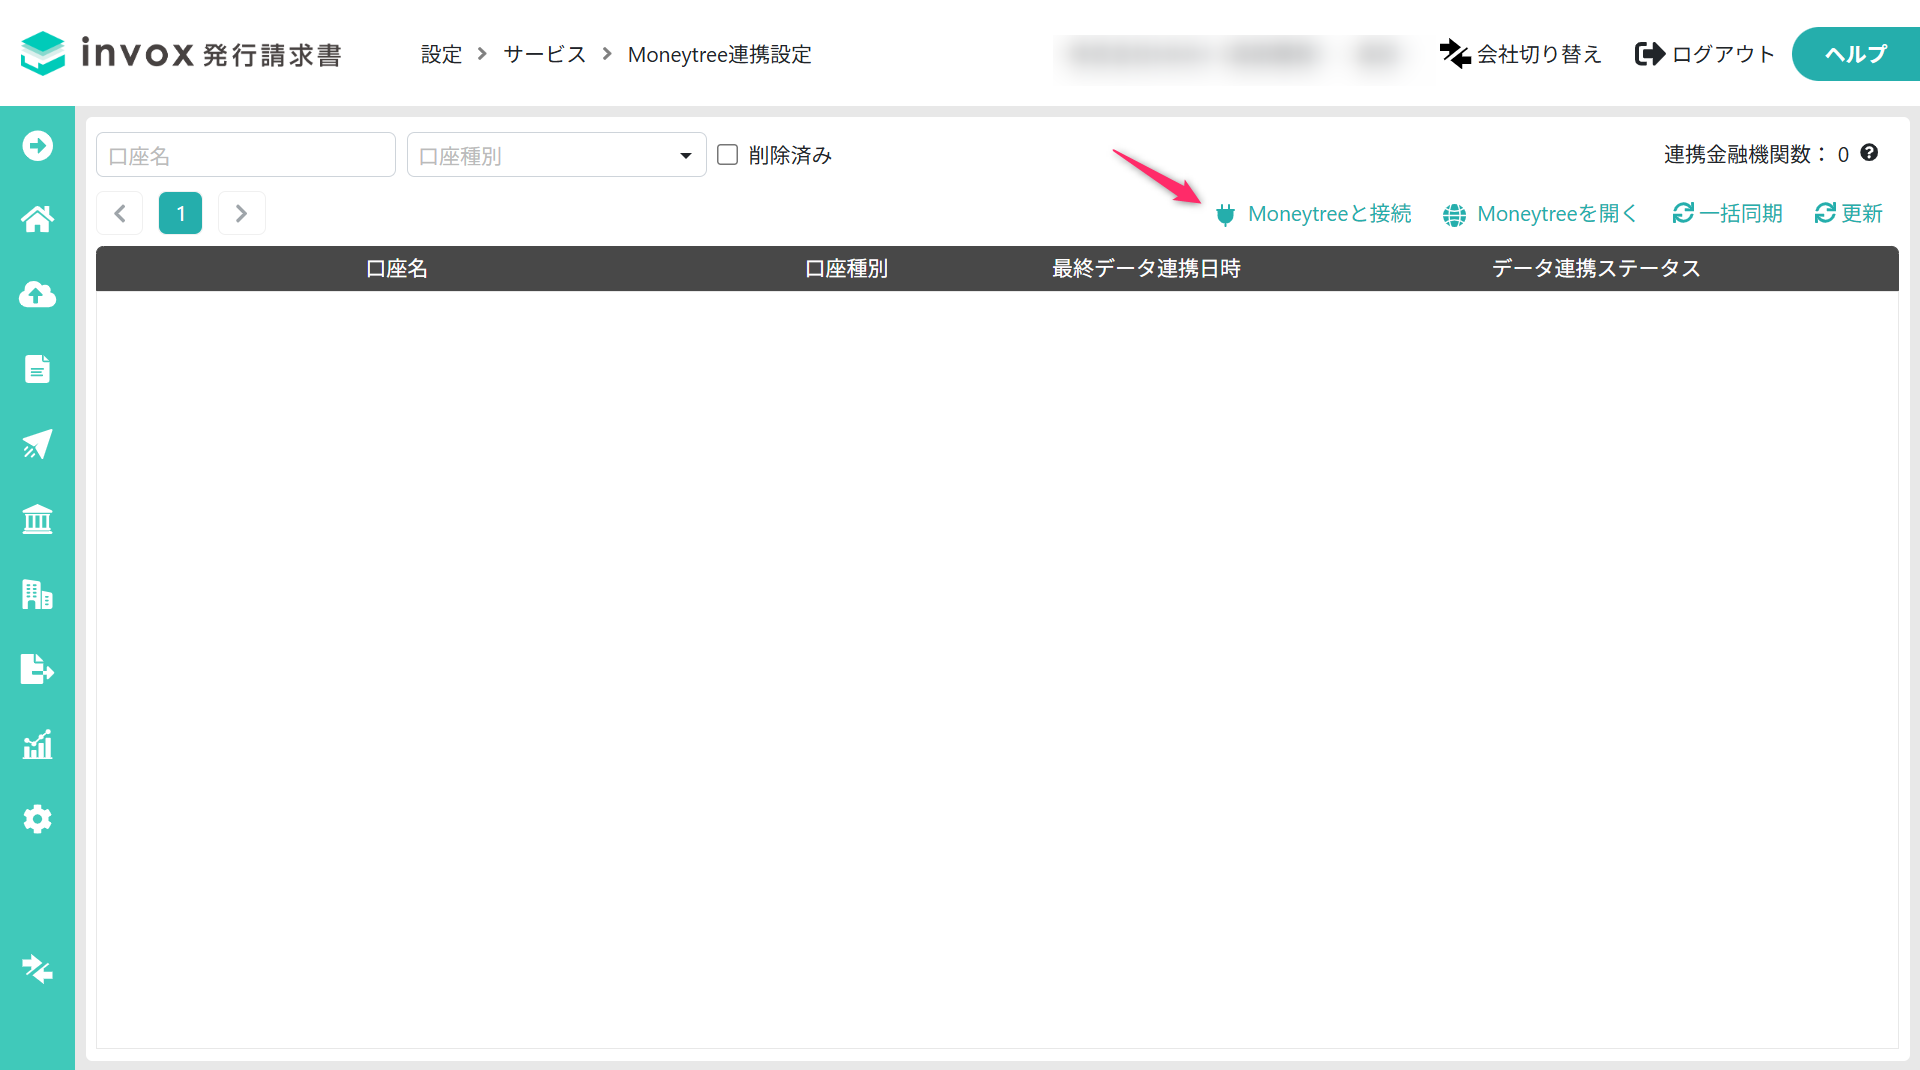Open the bar chart analytics icon

click(37, 744)
